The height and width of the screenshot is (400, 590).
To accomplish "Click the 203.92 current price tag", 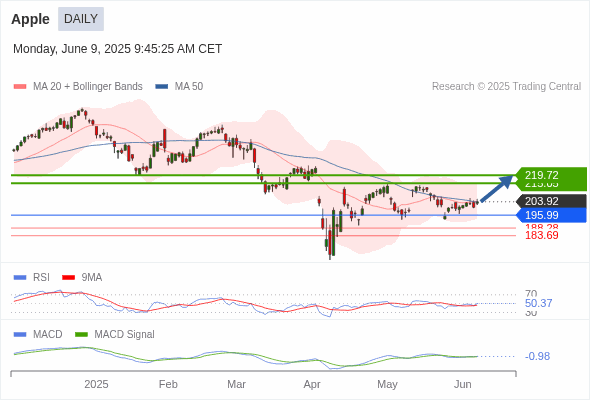I will [x=551, y=201].
